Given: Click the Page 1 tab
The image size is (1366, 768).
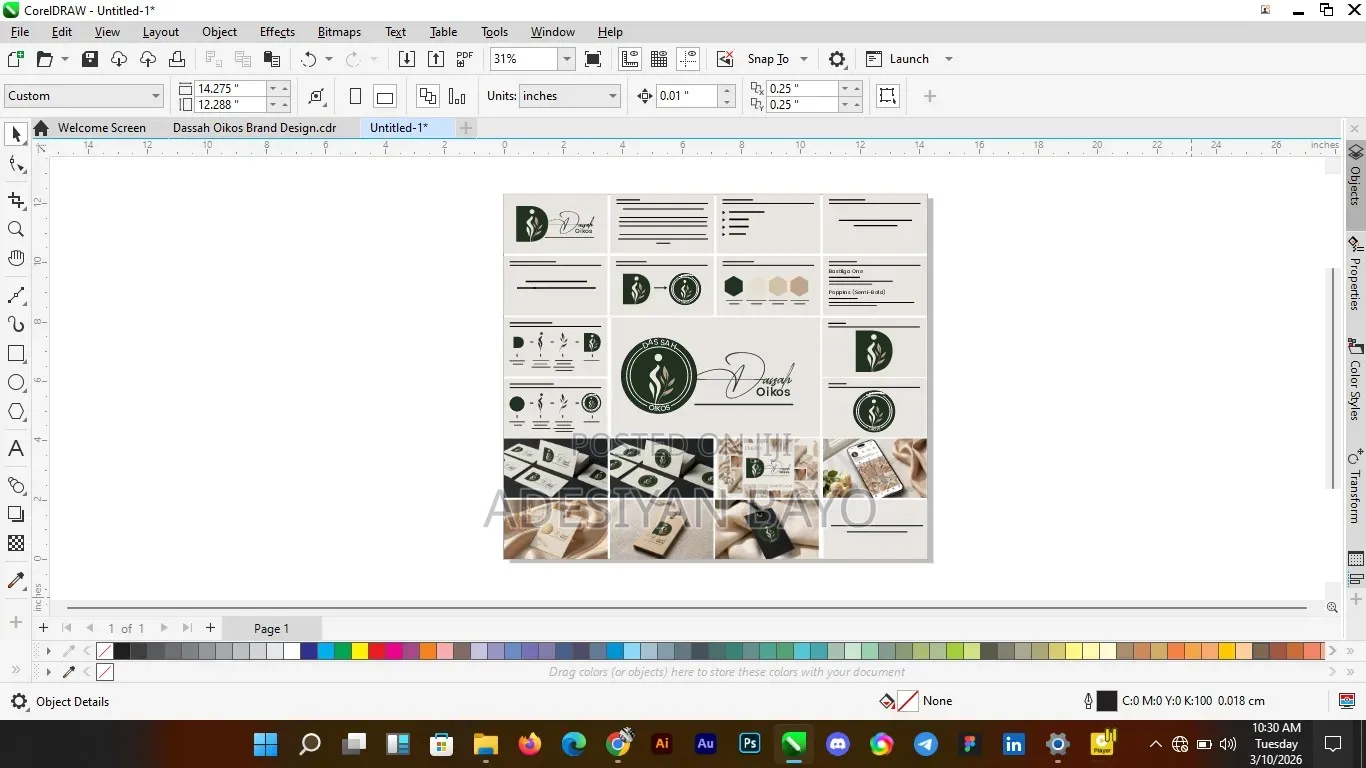Looking at the screenshot, I should click(271, 628).
